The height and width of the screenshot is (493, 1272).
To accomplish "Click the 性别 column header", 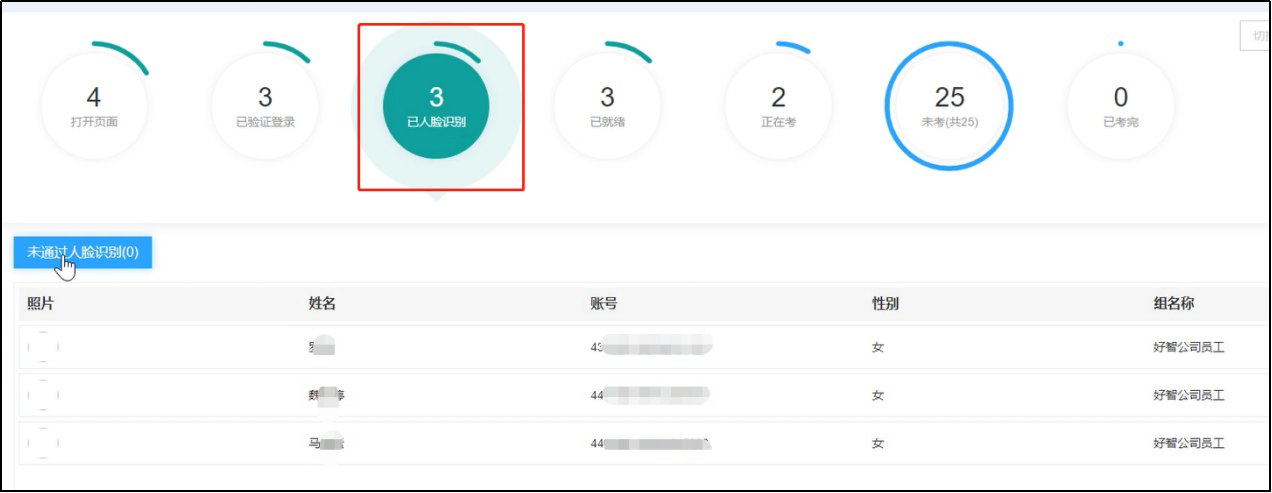I will click(x=885, y=303).
